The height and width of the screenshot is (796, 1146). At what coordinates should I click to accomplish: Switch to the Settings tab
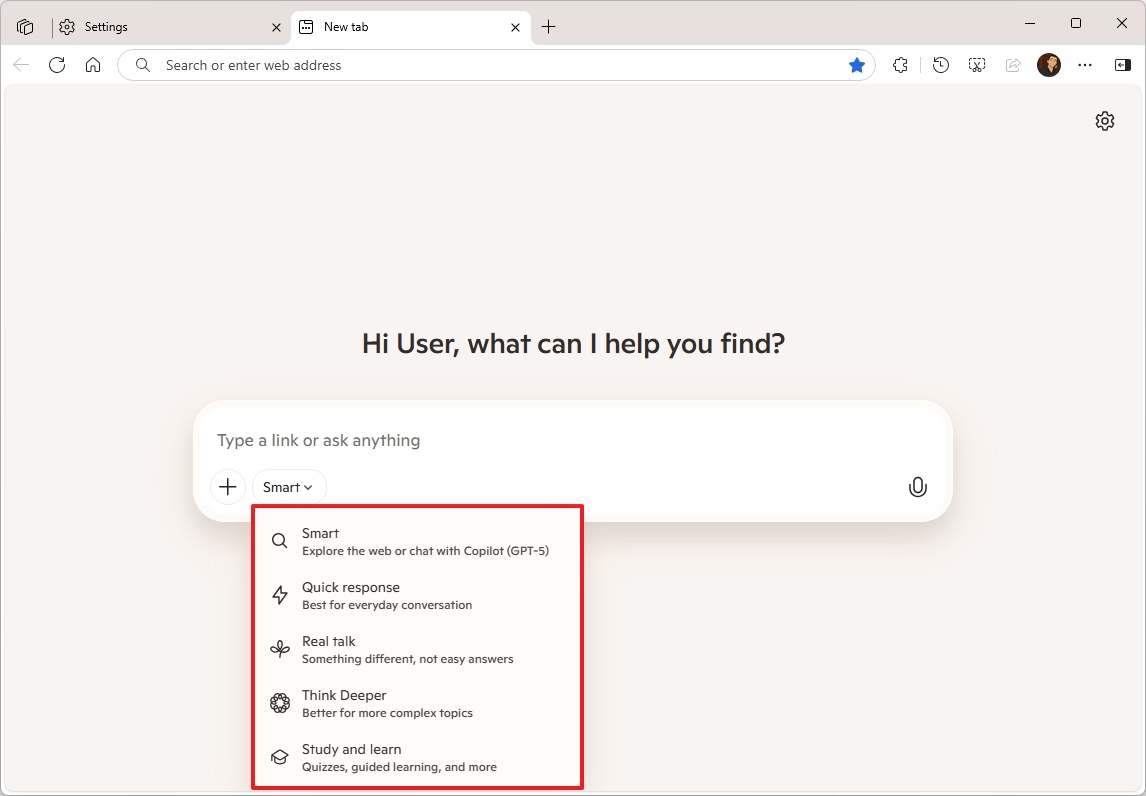(x=105, y=27)
